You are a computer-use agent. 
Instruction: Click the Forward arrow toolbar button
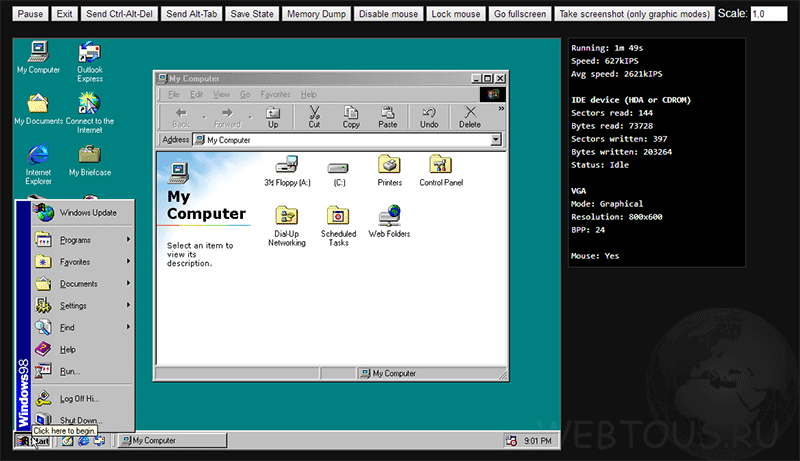point(227,117)
